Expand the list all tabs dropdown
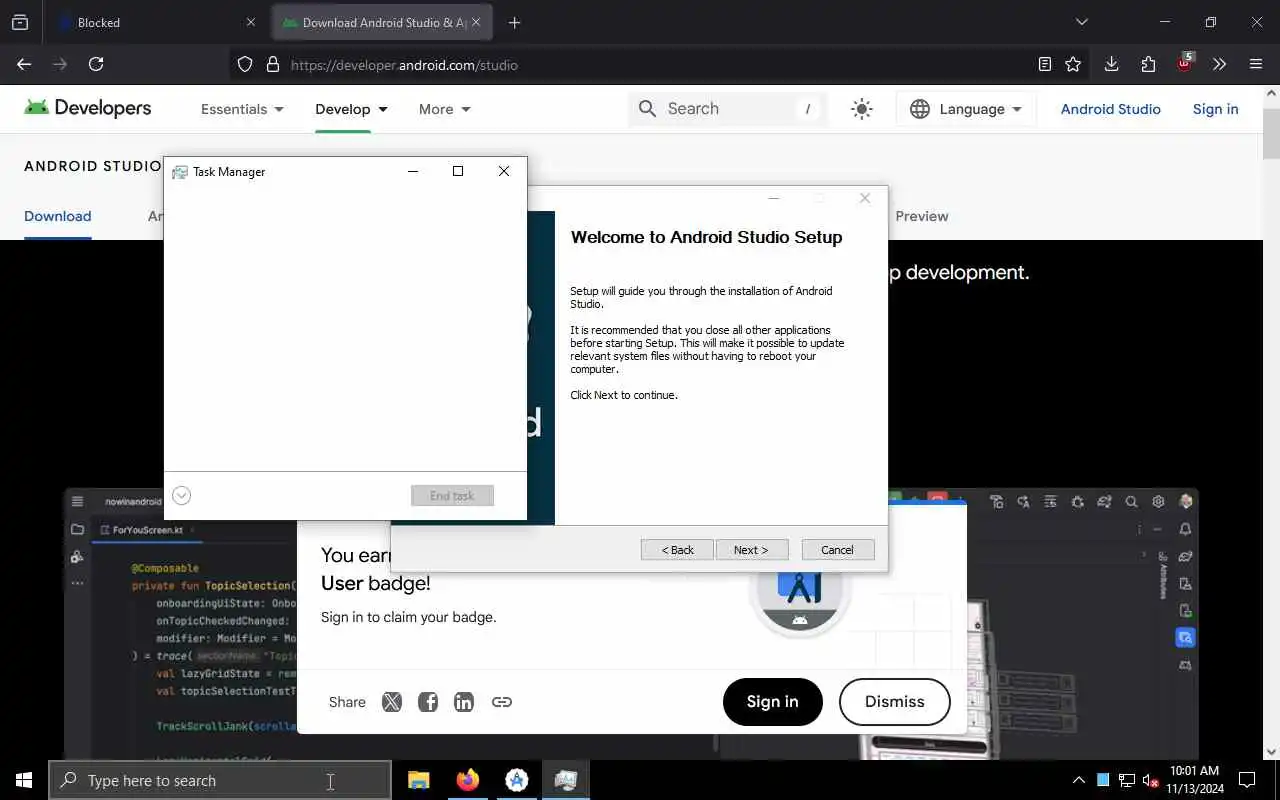Image resolution: width=1280 pixels, height=800 pixels. pyautogui.click(x=1081, y=22)
